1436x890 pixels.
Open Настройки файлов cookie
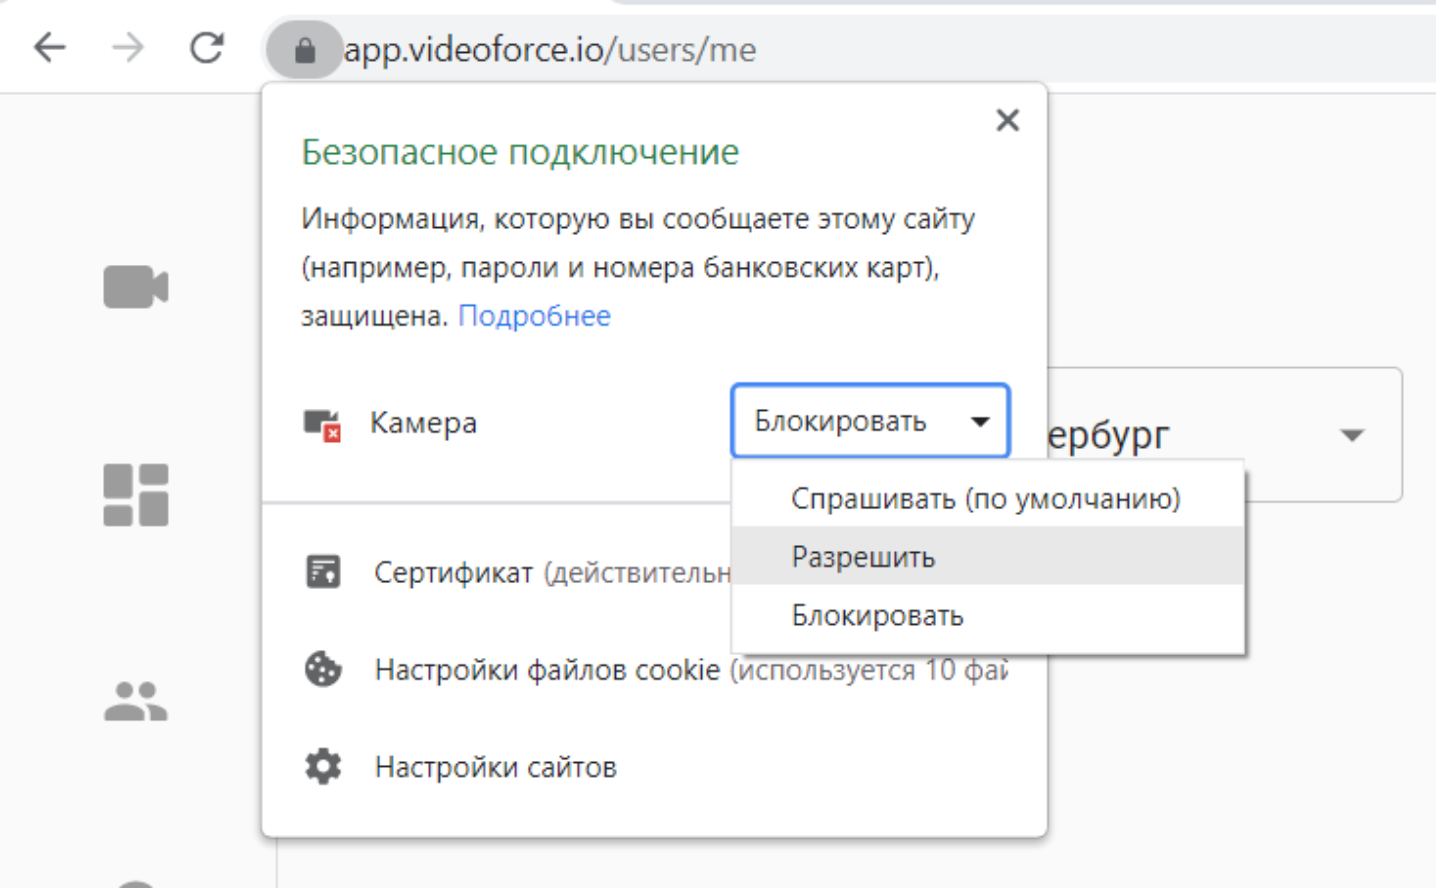(x=690, y=669)
